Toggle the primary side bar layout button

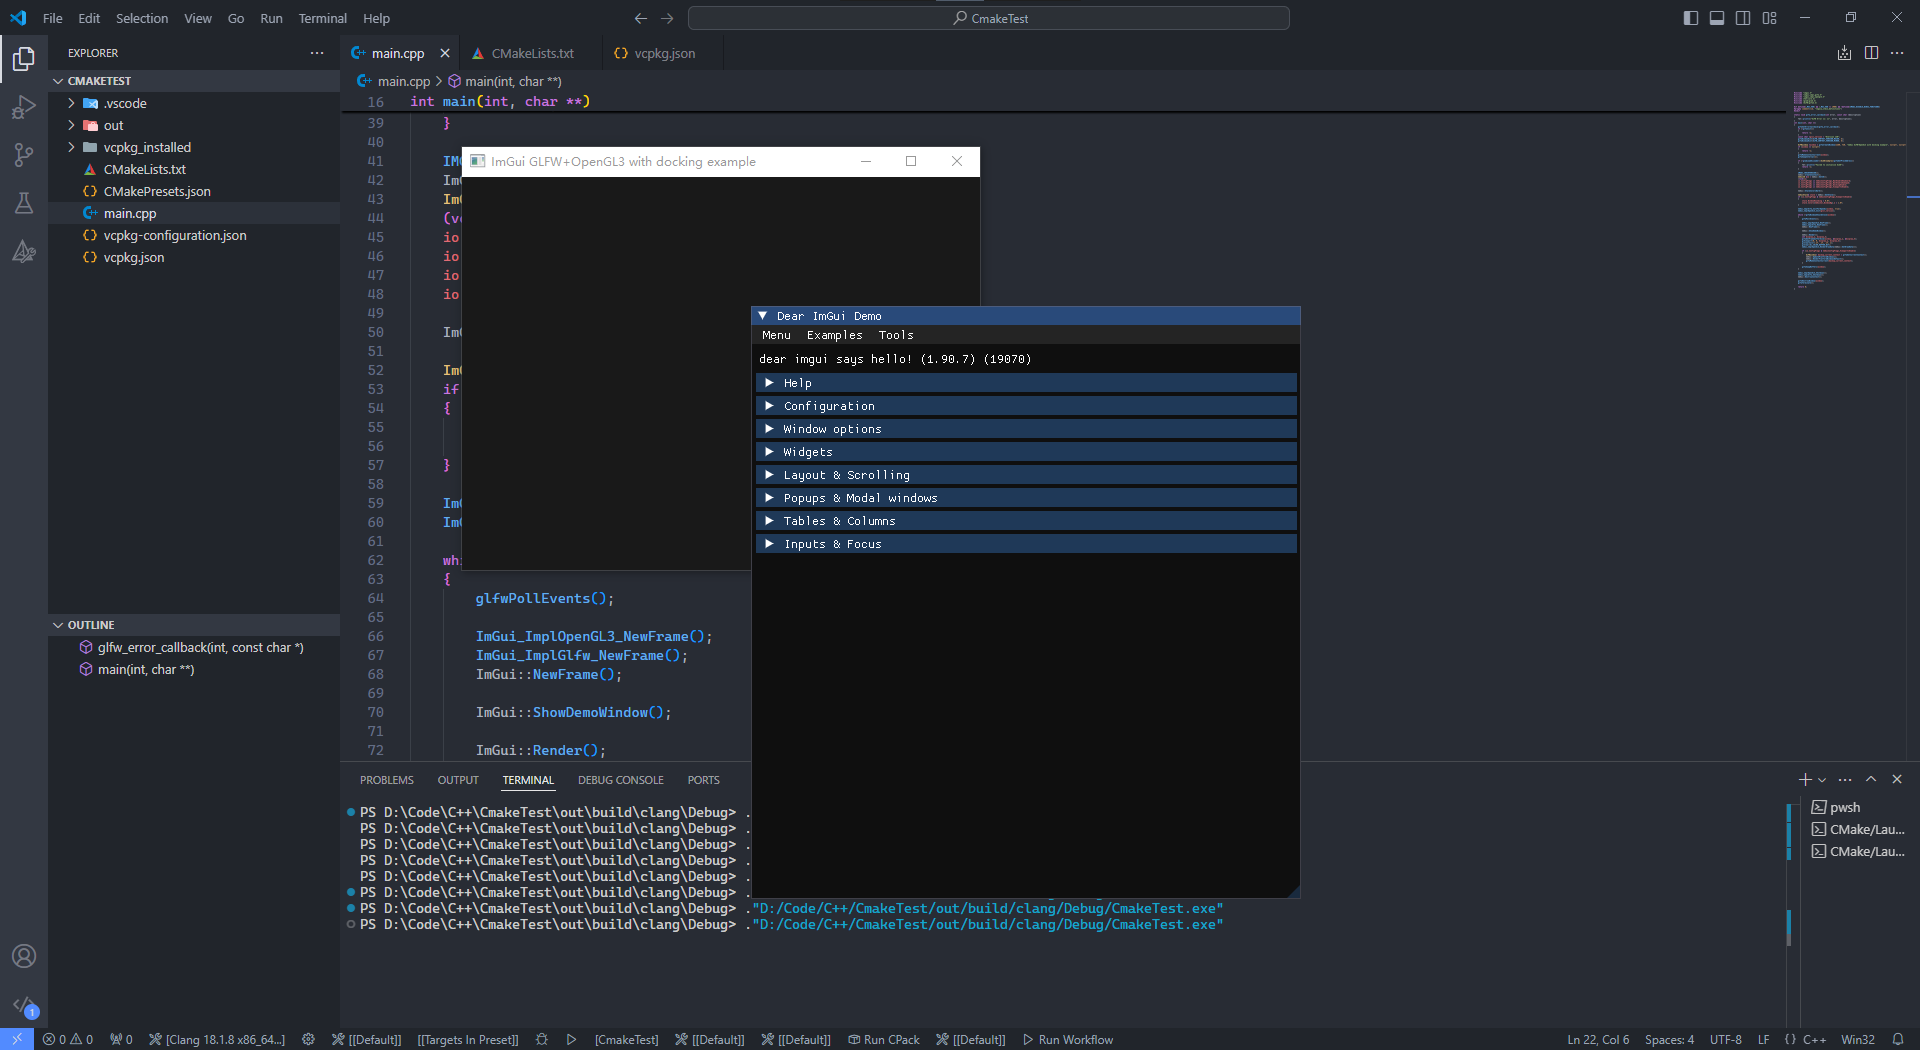click(x=1691, y=18)
